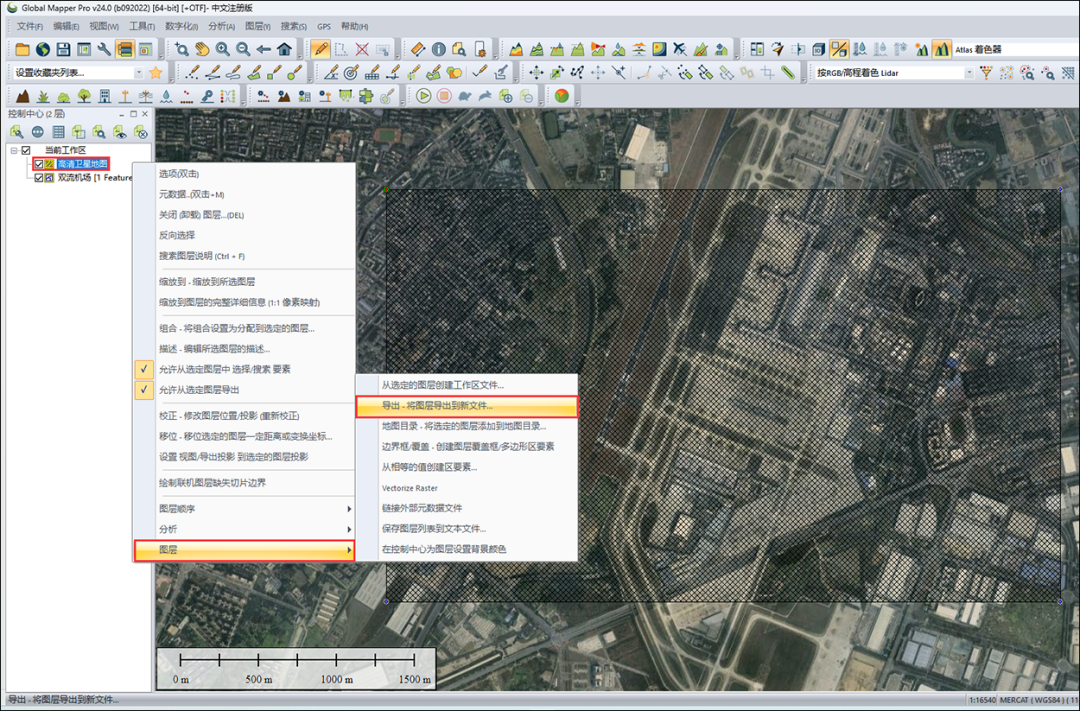
Task: Select the Zoom Out magnifier tool
Action: point(243,50)
